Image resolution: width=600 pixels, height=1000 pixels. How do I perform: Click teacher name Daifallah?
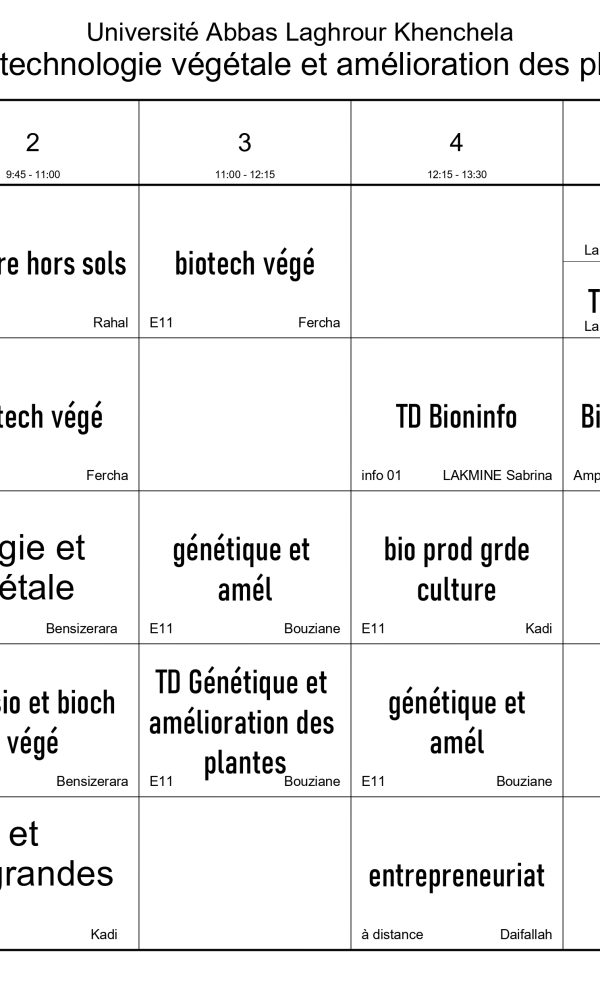(x=526, y=934)
